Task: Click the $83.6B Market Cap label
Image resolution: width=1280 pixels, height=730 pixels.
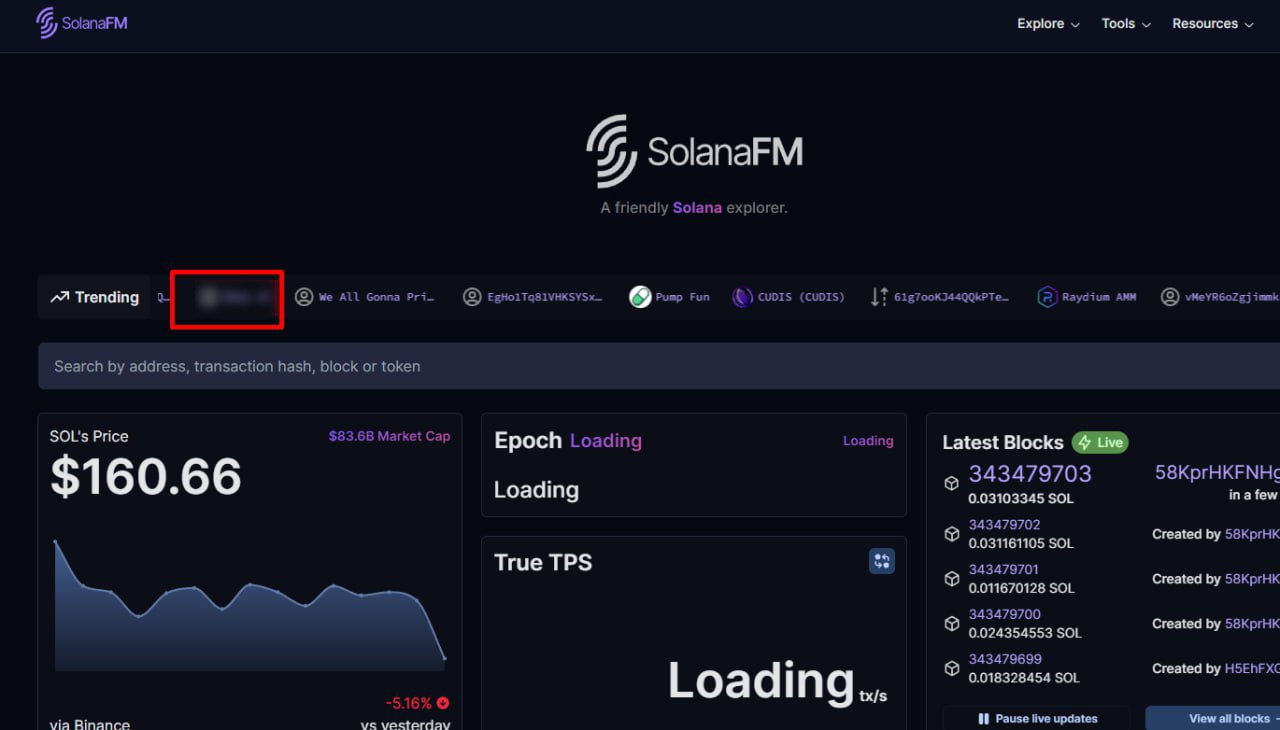Action: (x=389, y=436)
